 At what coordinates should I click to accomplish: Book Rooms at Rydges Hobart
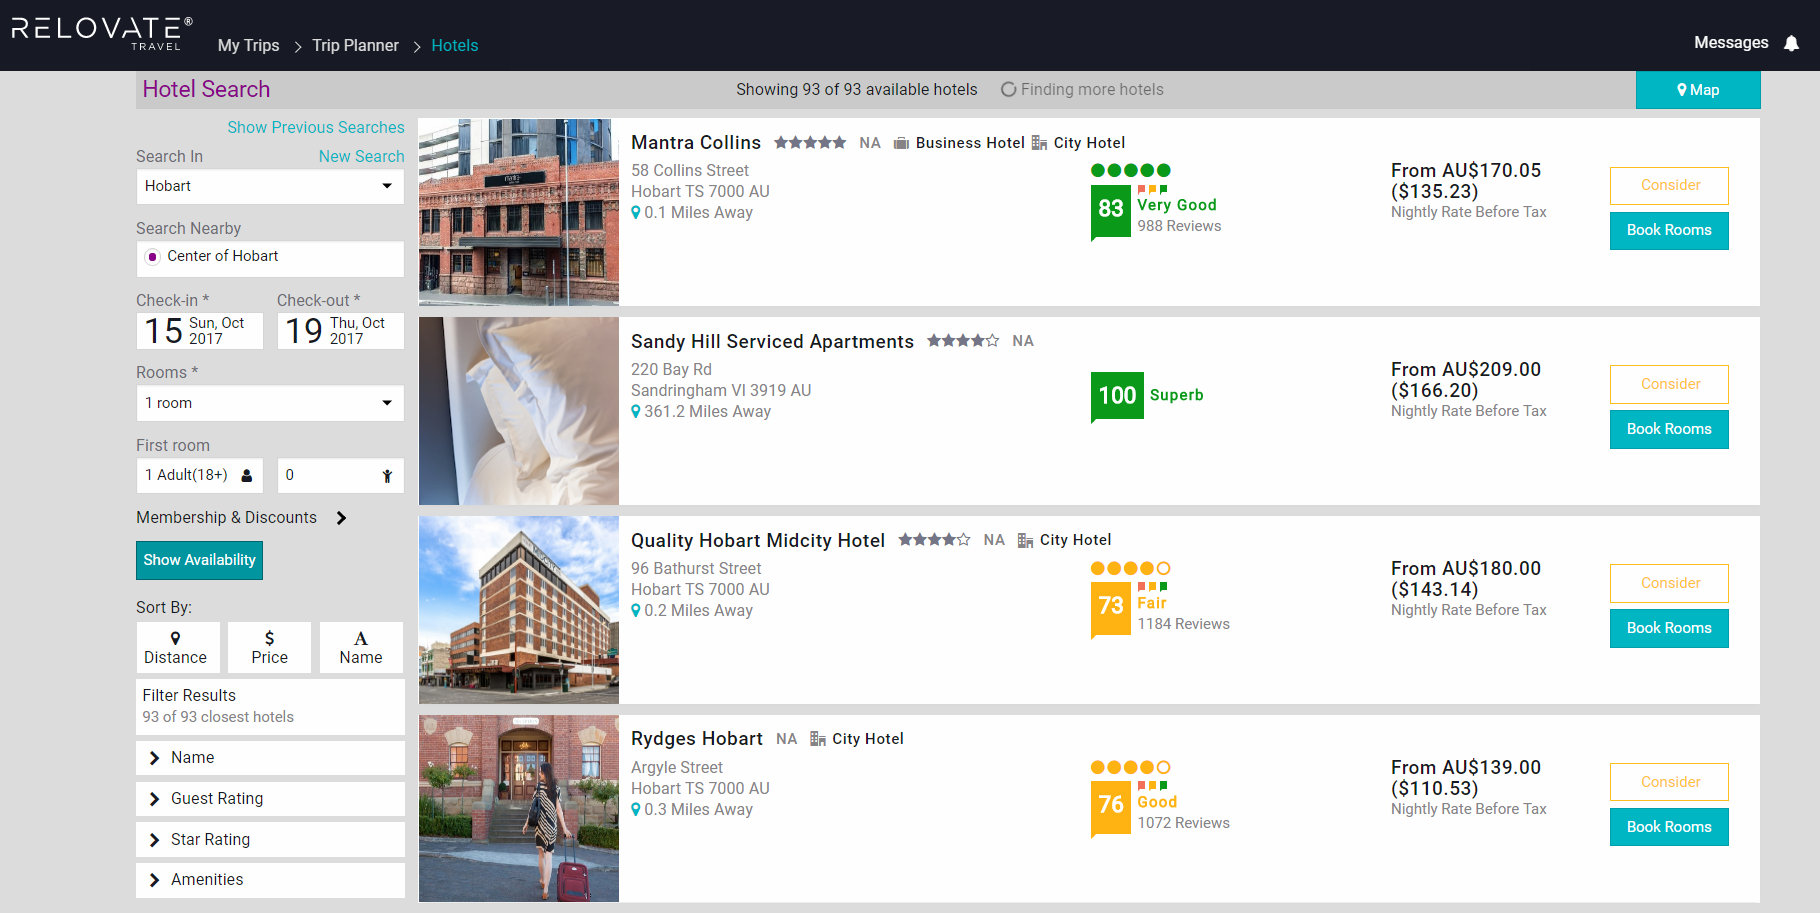[x=1669, y=828]
